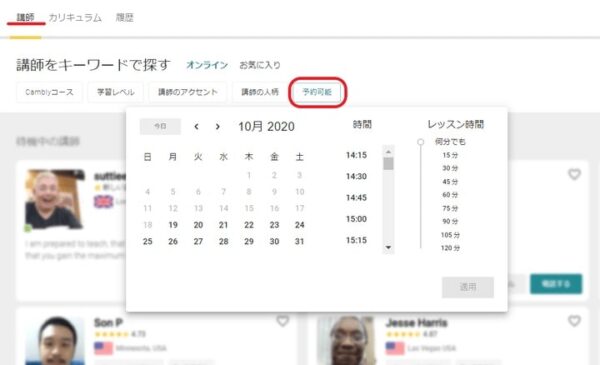Pick October 26 date
This screenshot has width=600, height=365.
pyautogui.click(x=173, y=241)
